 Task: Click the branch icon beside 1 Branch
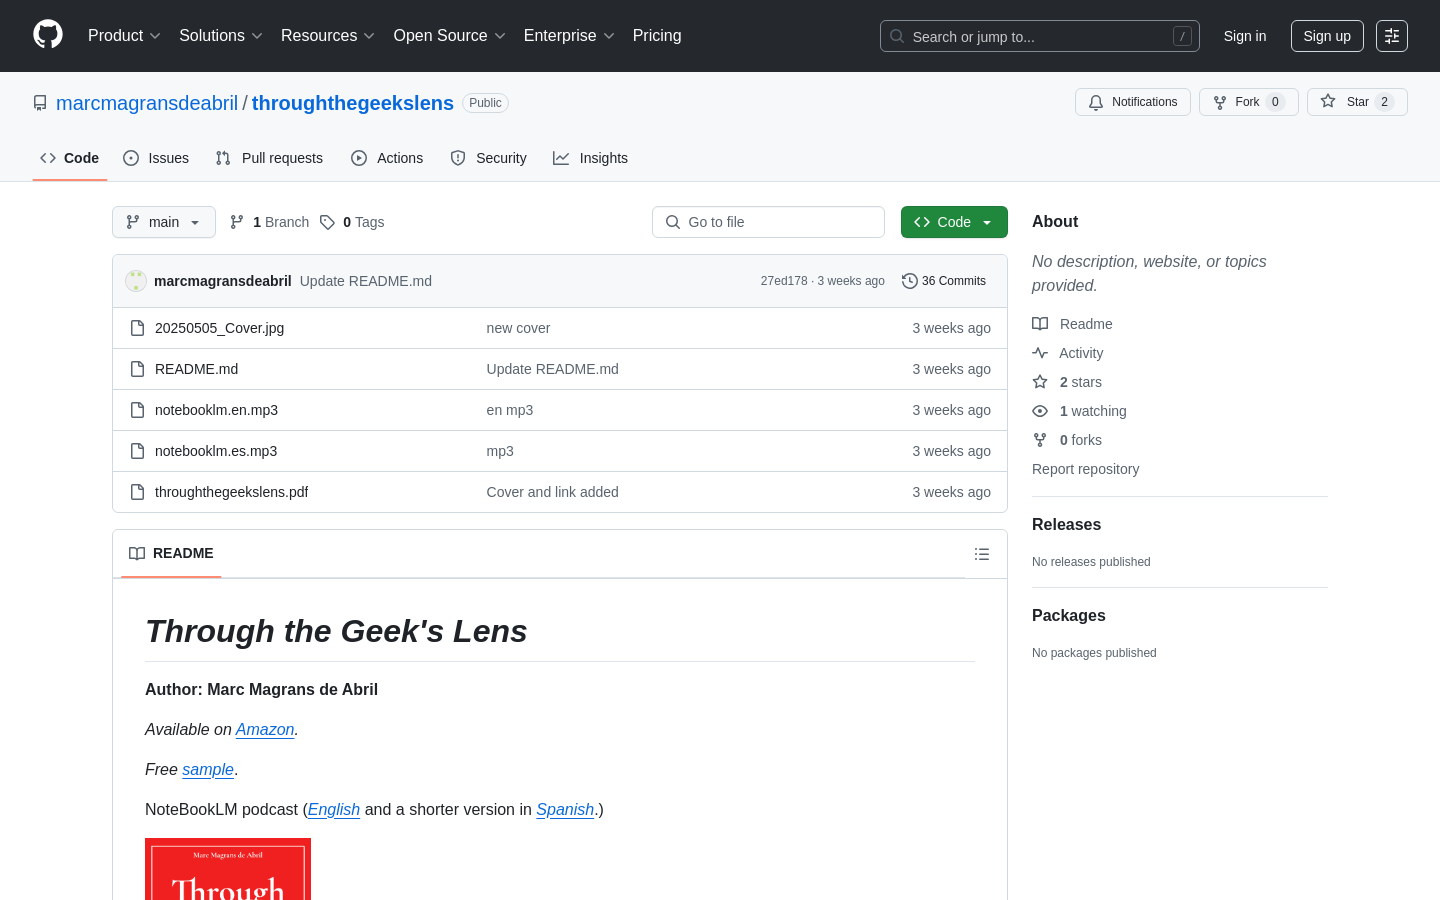[237, 222]
